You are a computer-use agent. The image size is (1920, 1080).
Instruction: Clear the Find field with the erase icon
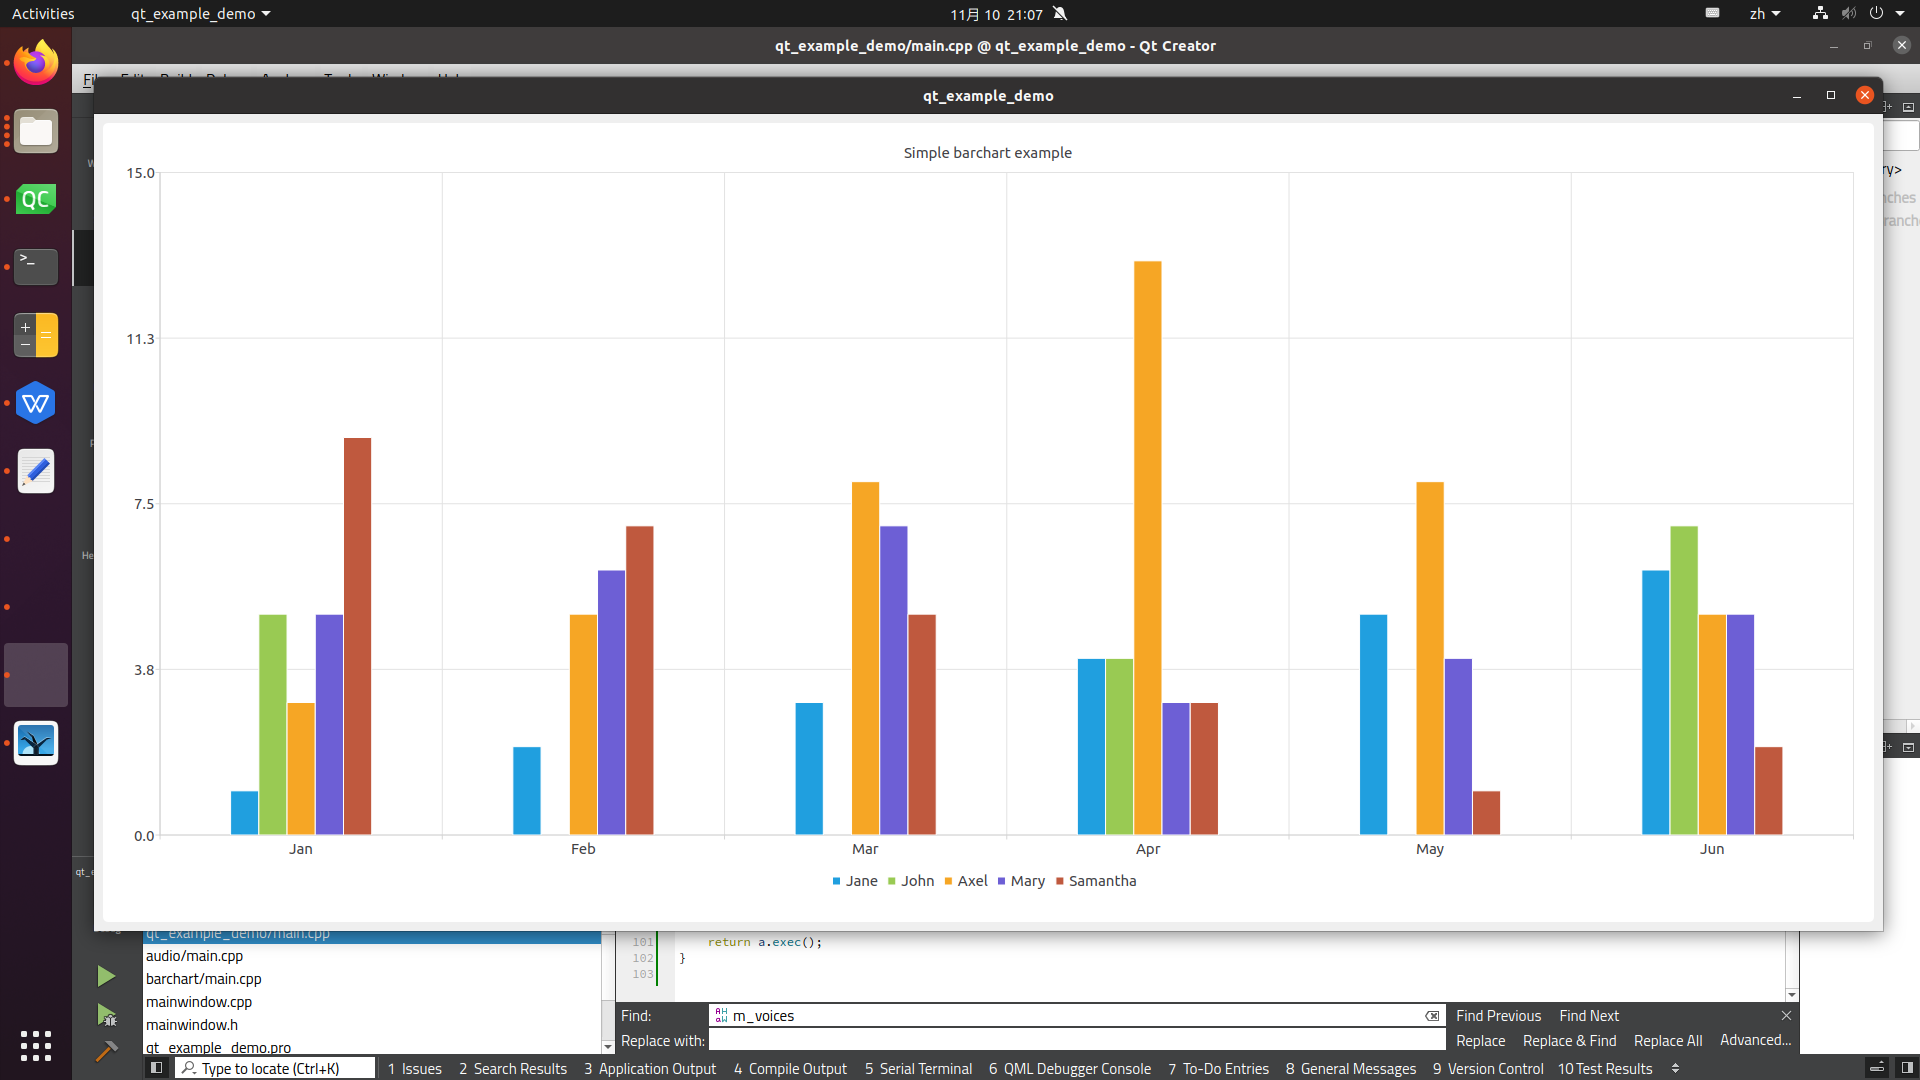coord(1432,1016)
